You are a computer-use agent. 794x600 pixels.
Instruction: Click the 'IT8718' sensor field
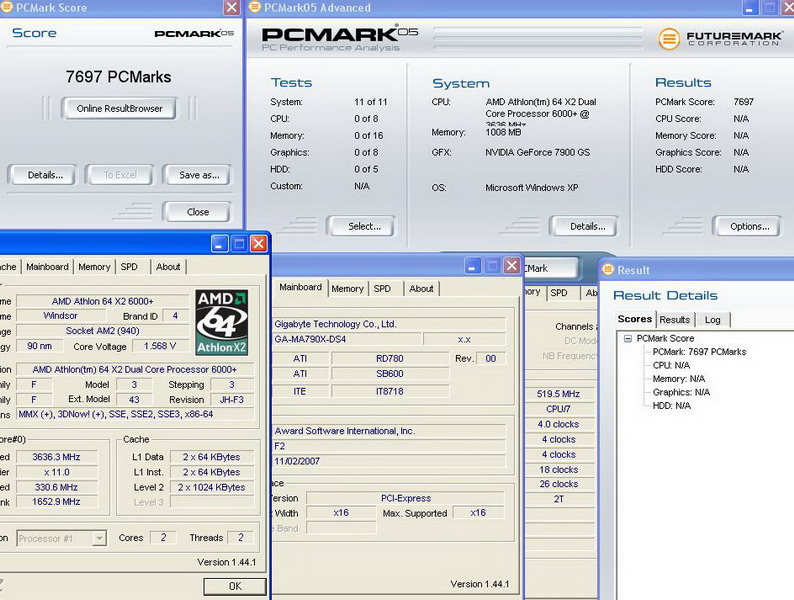point(389,391)
